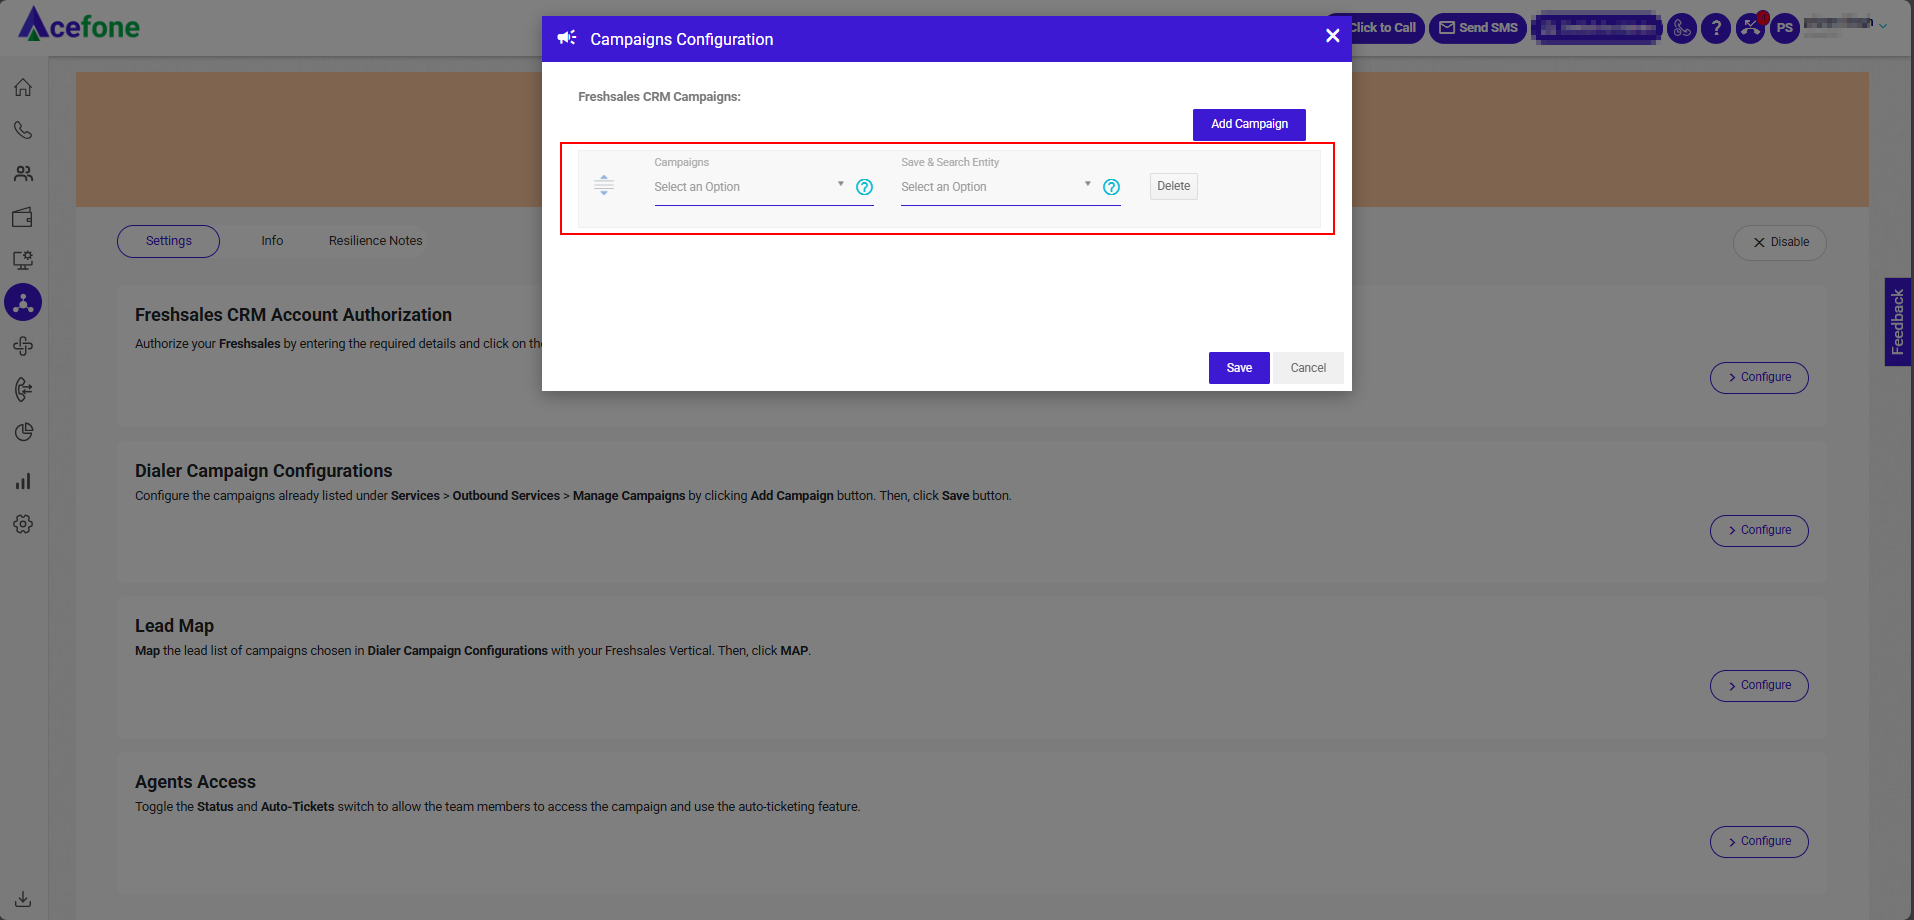The width and height of the screenshot is (1914, 920).
Task: Cancel the campaigns configuration dialog
Action: [1308, 368]
